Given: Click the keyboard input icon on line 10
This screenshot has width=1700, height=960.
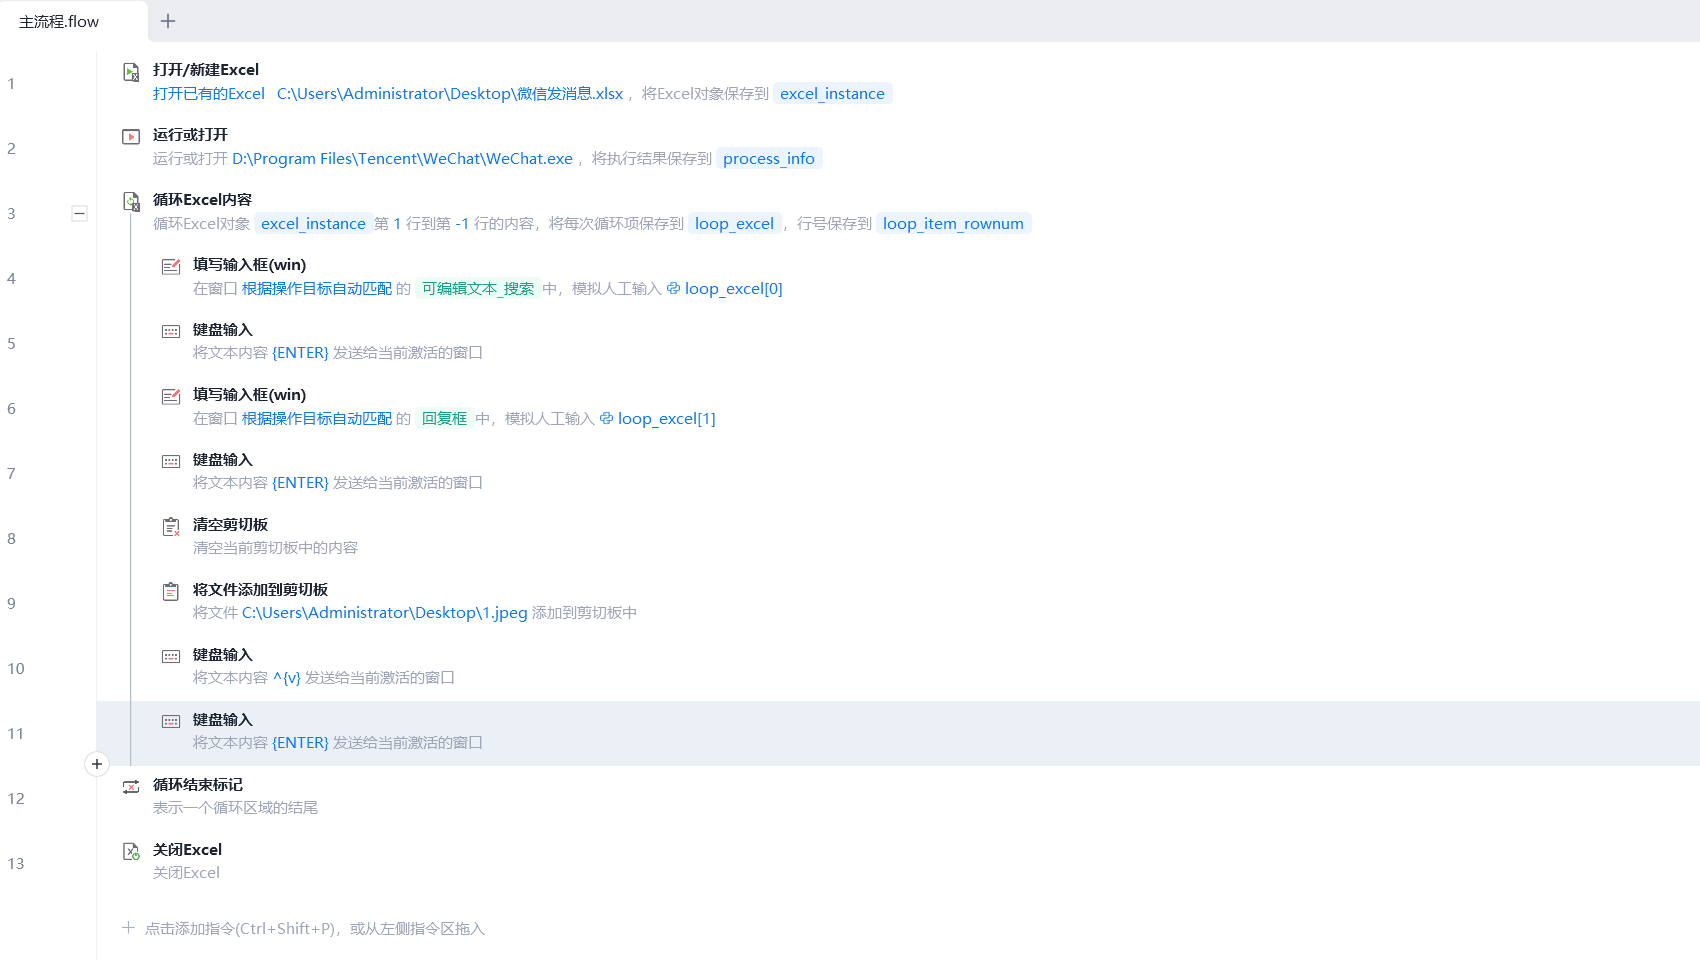Looking at the screenshot, I should 171,656.
